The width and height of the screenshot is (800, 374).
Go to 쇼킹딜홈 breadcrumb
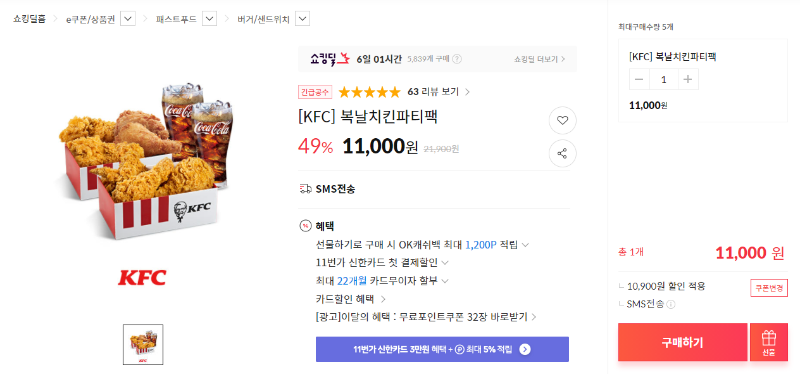(29, 19)
